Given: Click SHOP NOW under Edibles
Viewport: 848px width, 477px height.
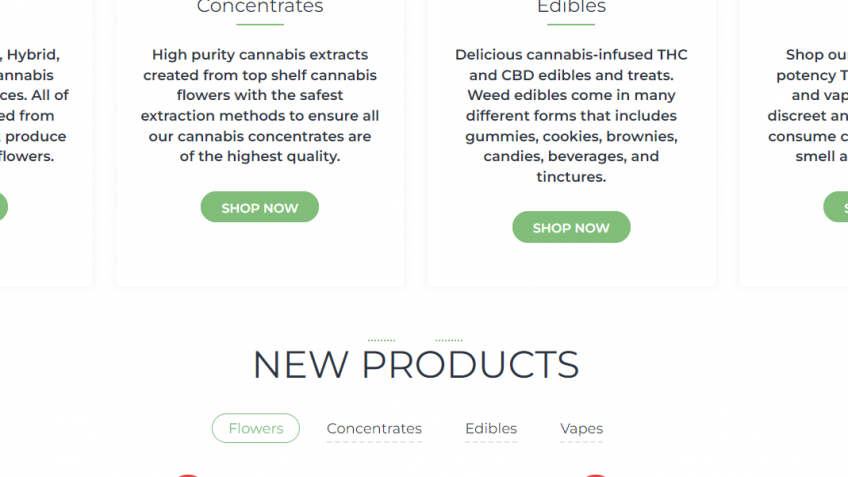Looking at the screenshot, I should (x=571, y=227).
